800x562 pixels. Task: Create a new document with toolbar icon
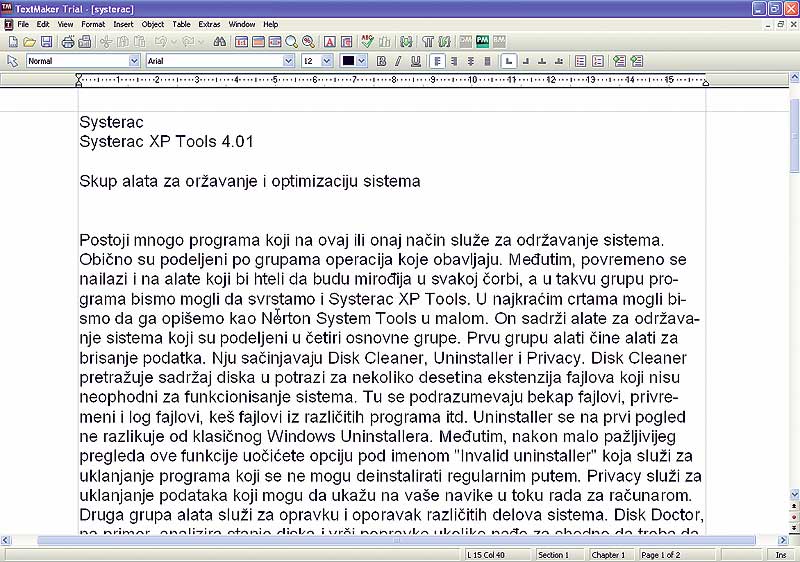click(13, 42)
